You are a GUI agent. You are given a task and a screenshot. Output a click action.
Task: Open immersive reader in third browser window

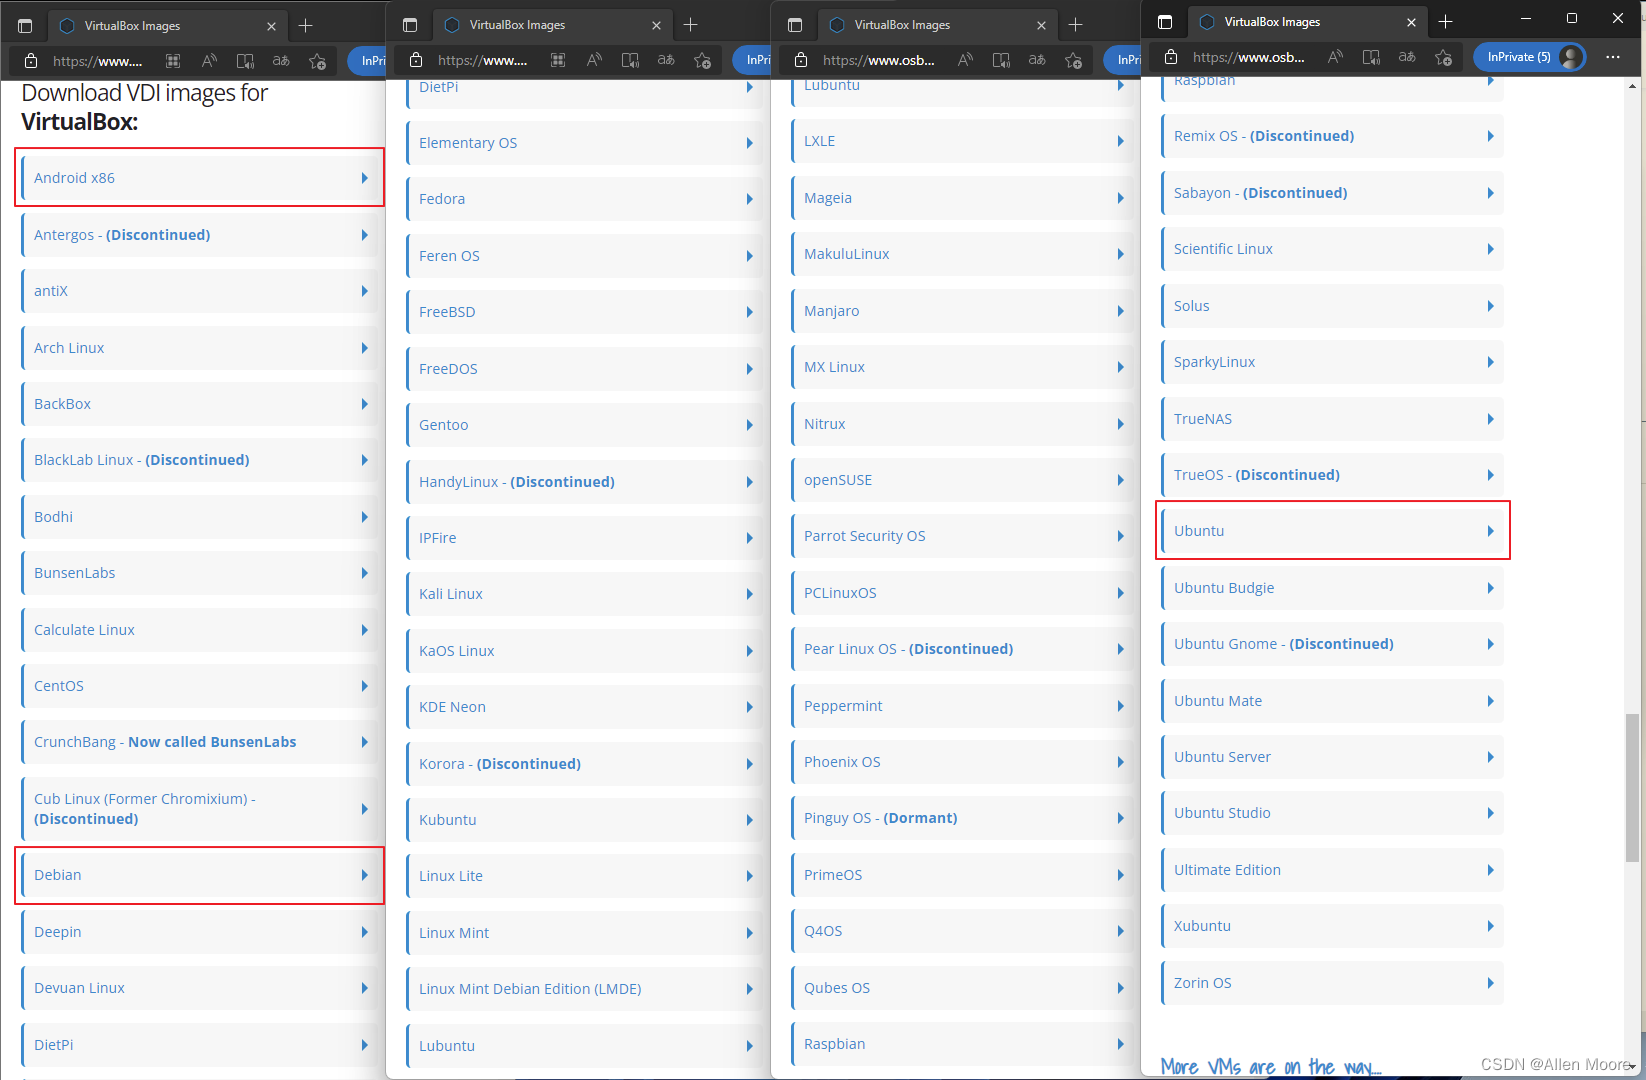coord(1001,60)
